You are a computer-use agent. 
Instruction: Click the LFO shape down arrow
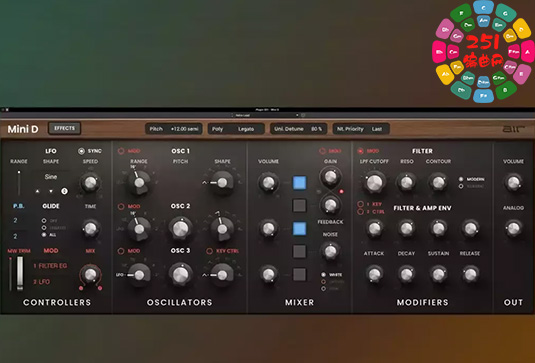51,191
